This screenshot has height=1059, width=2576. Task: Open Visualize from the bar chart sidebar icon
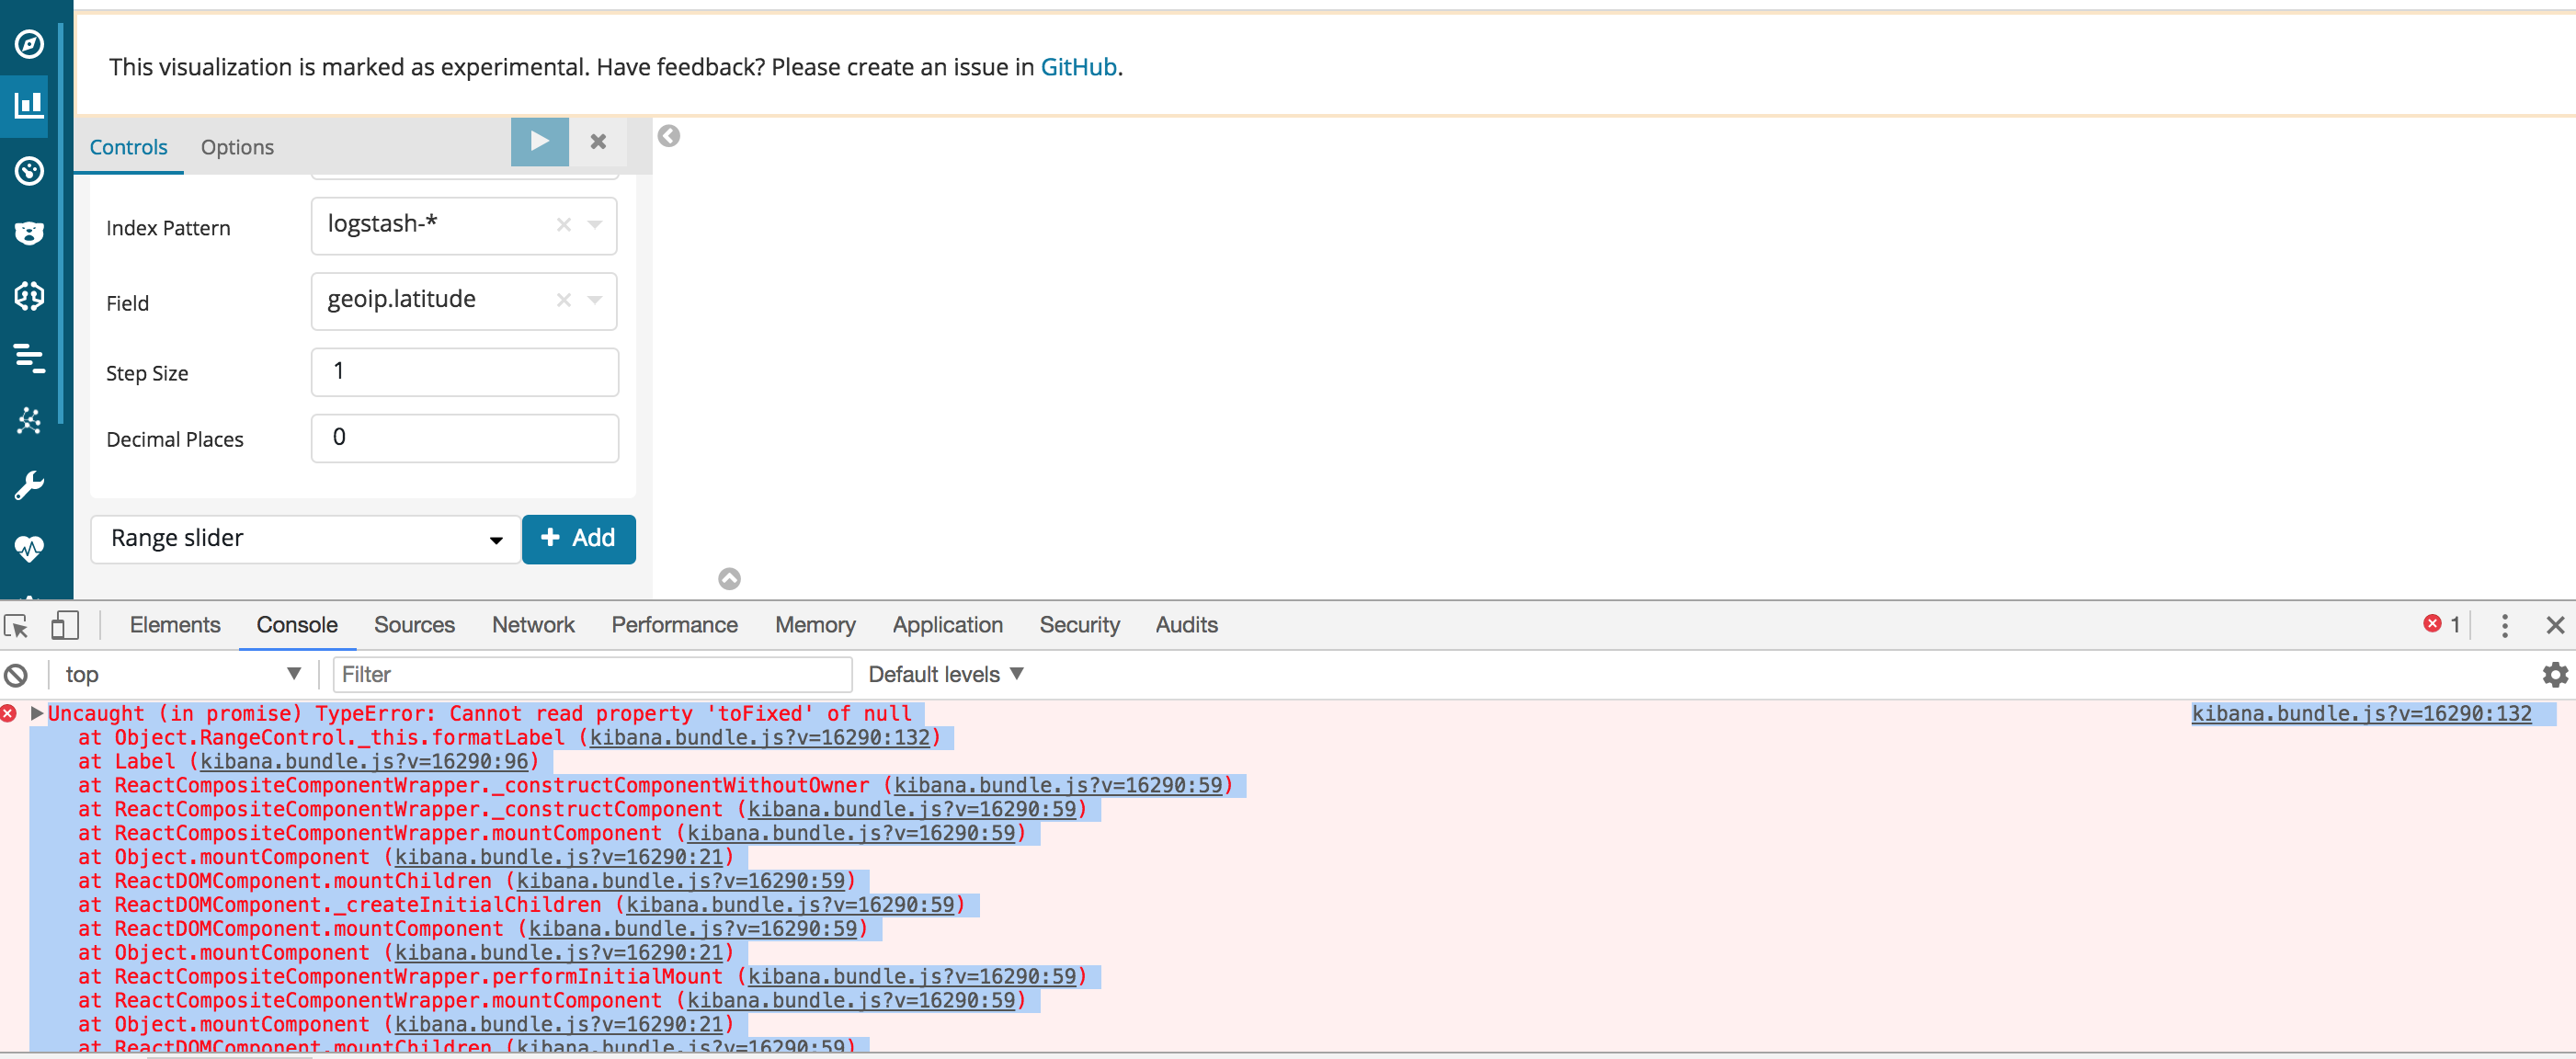[x=29, y=105]
